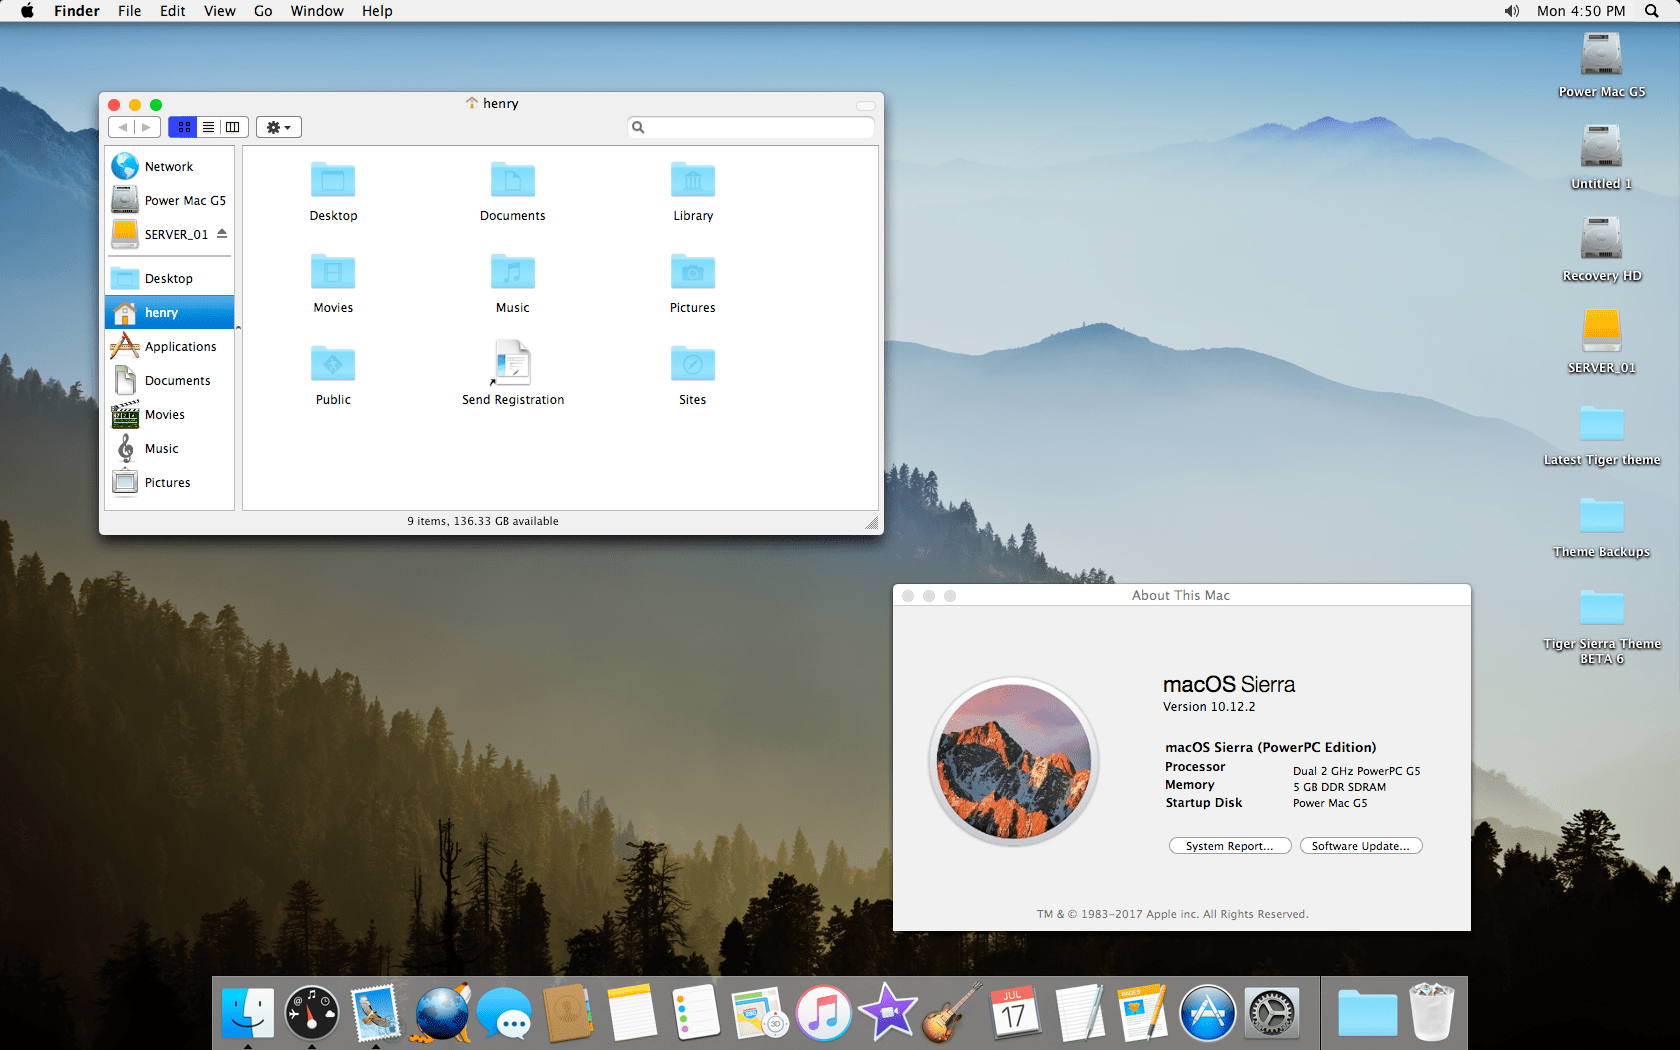Eject the SERVER_01 volume in the sidebar
Screen dimensions: 1680x1050
pyautogui.click(x=221, y=233)
